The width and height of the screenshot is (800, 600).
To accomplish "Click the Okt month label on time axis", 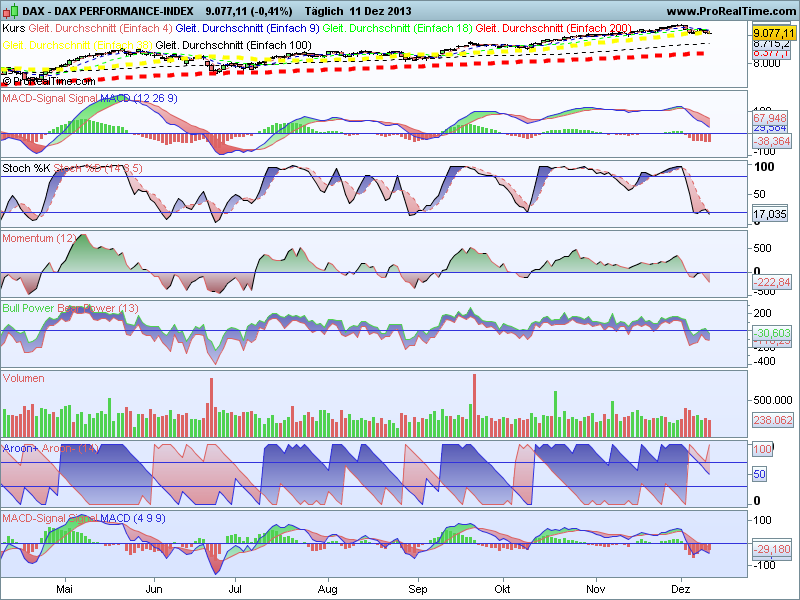I will [502, 589].
